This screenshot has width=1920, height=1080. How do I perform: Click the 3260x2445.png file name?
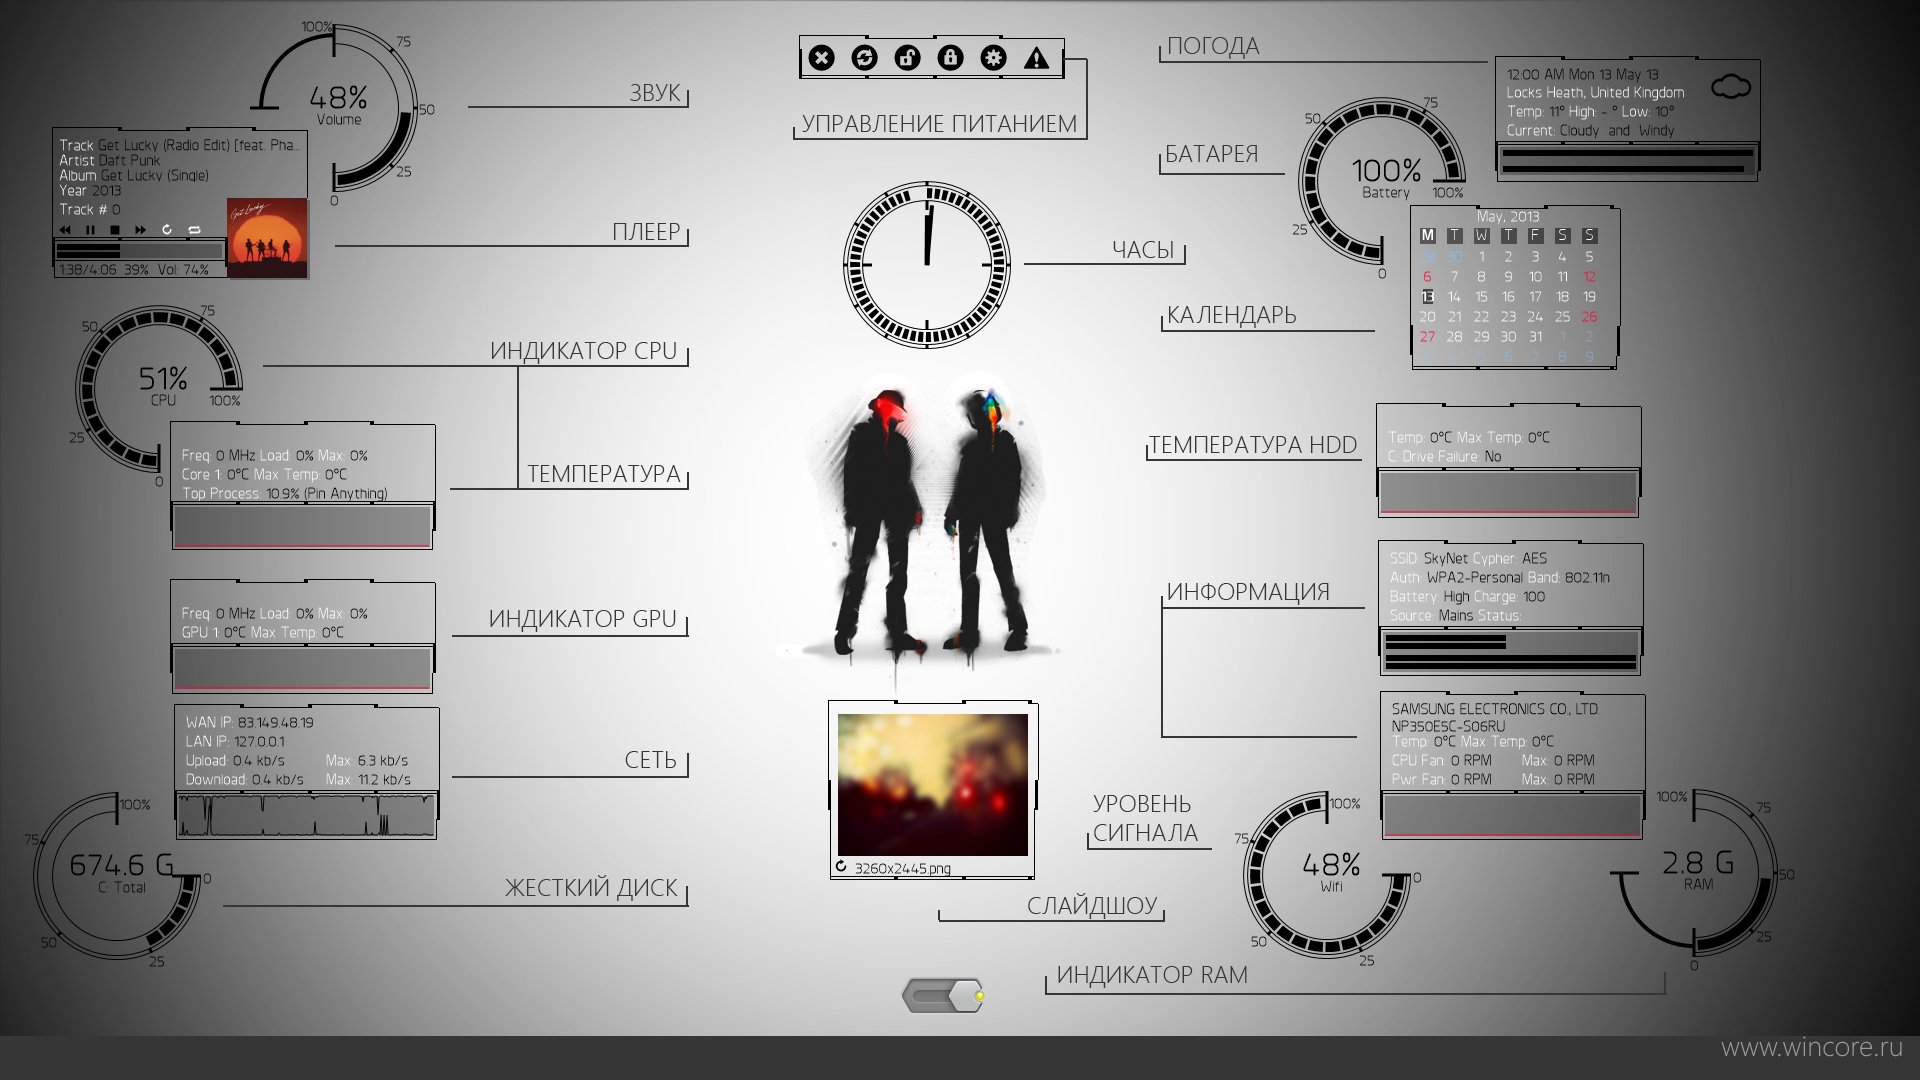click(902, 868)
